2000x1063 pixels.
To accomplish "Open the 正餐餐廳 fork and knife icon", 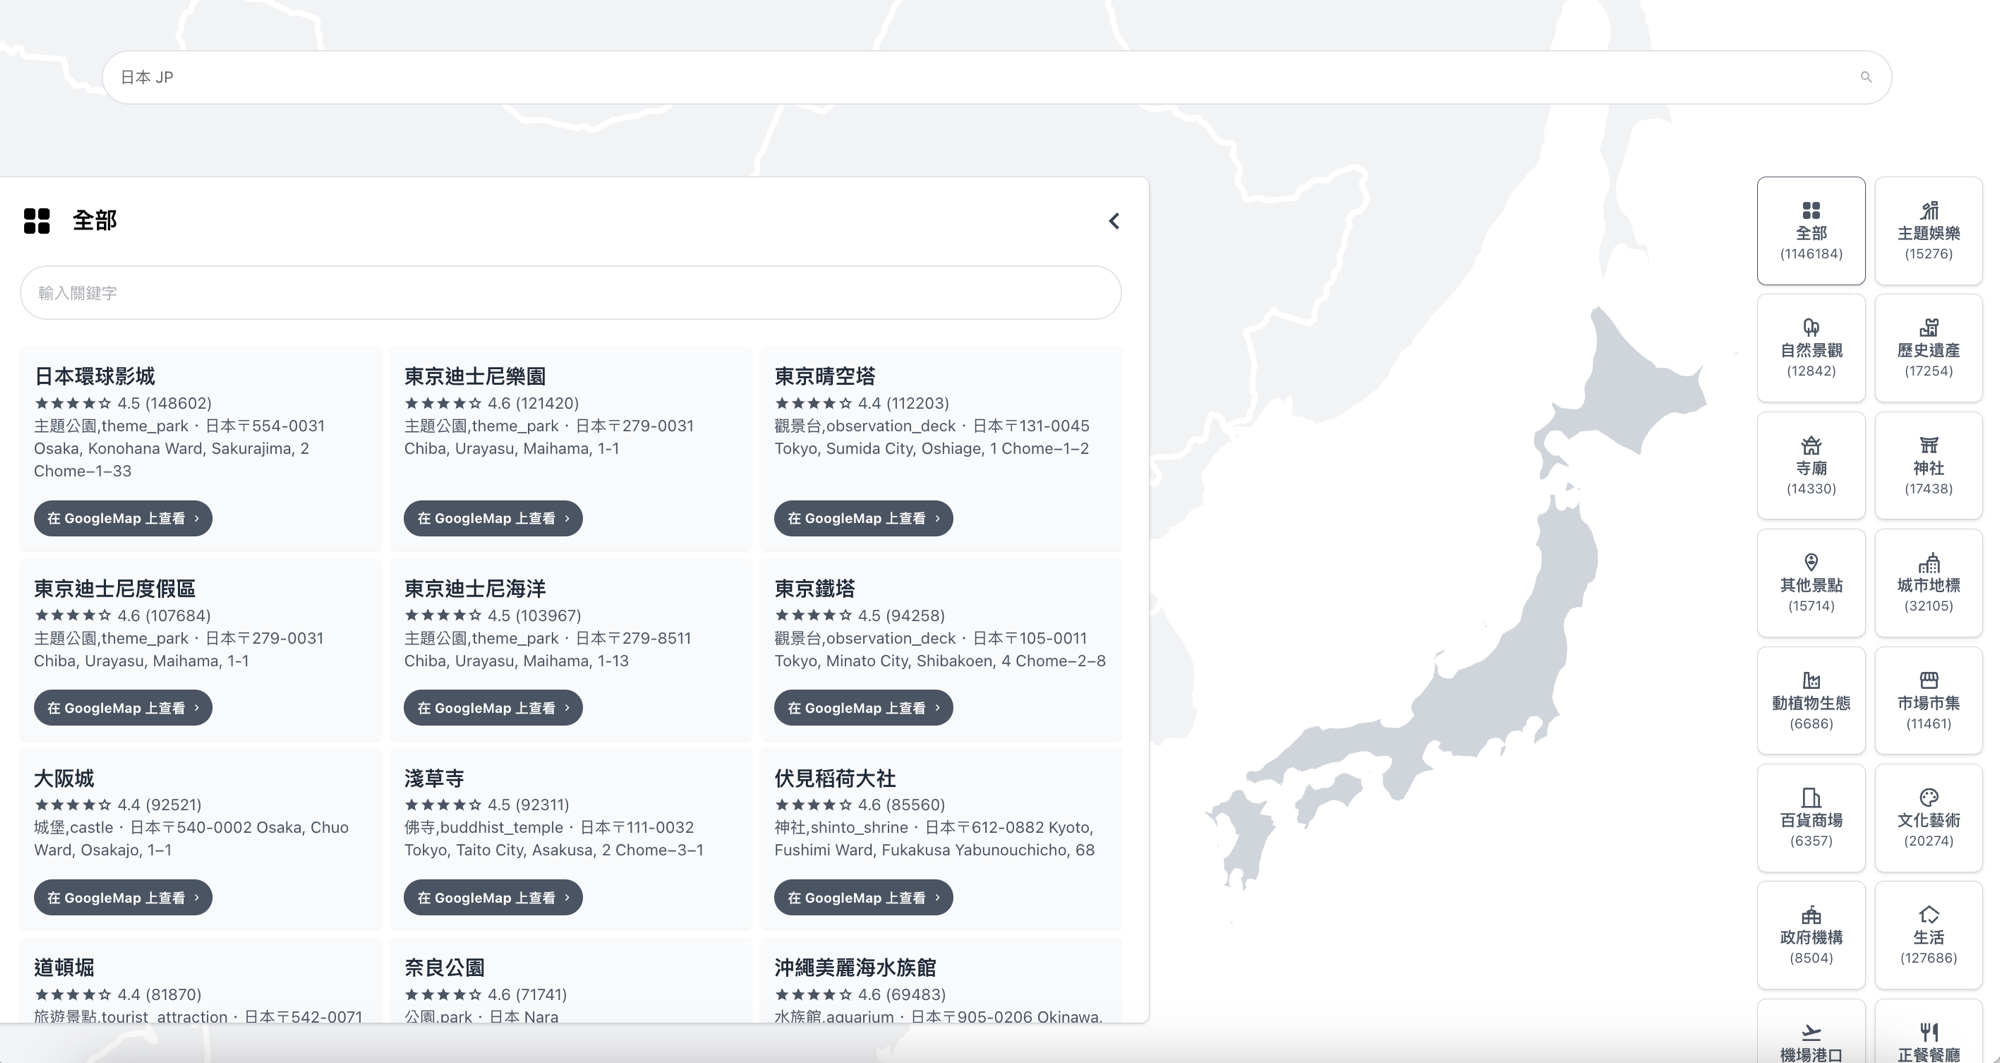I will (1929, 1033).
